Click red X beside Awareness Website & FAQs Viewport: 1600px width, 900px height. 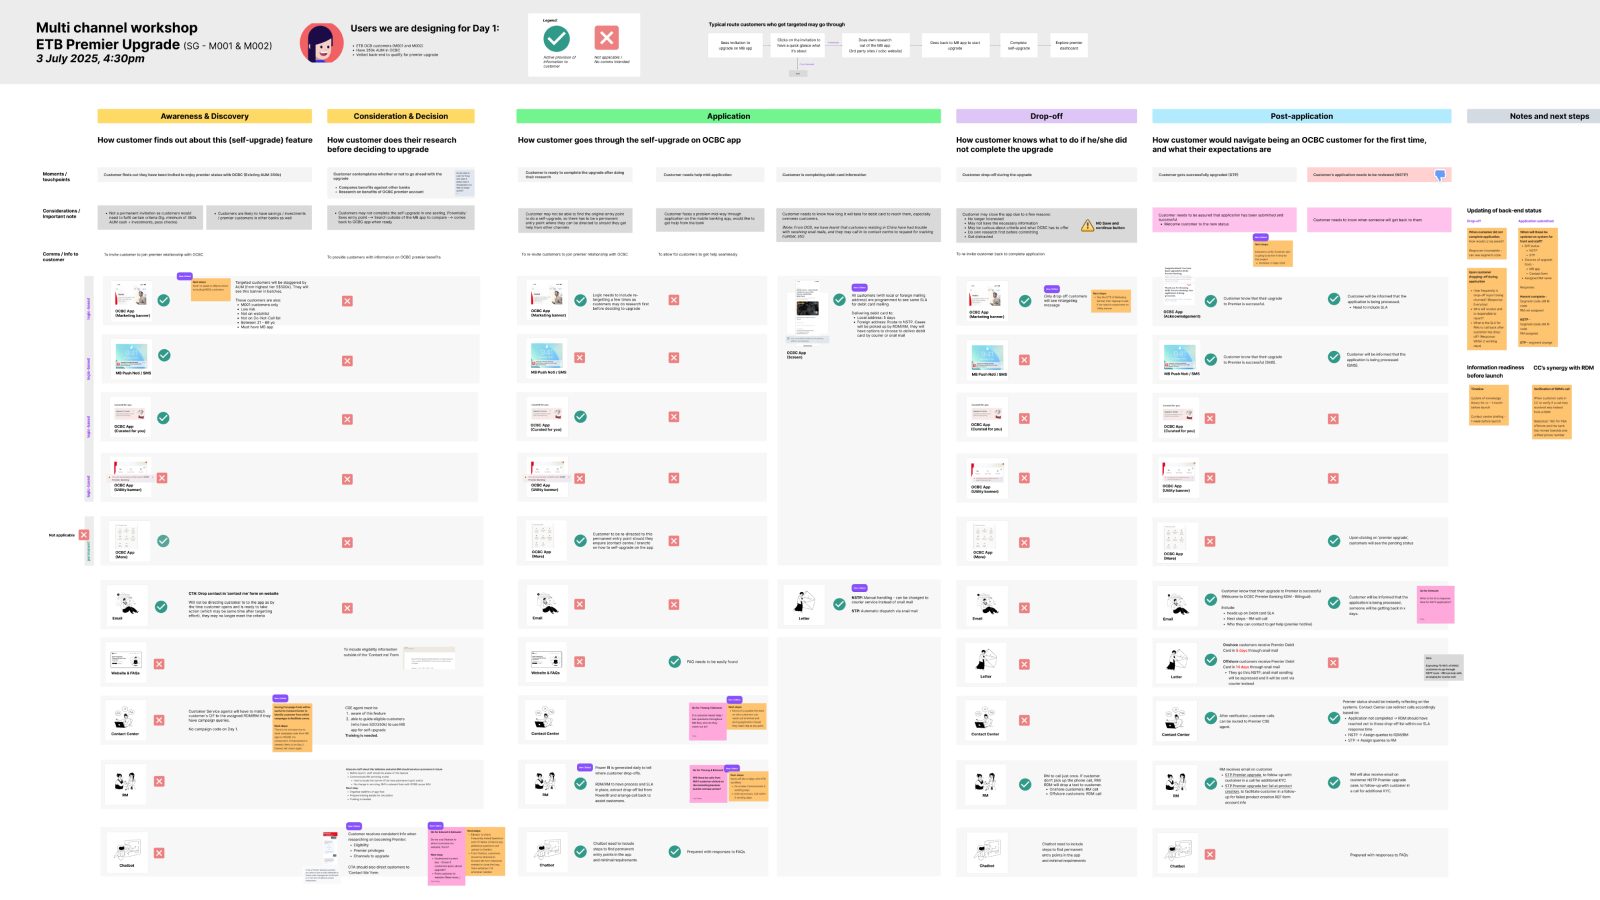click(x=159, y=663)
